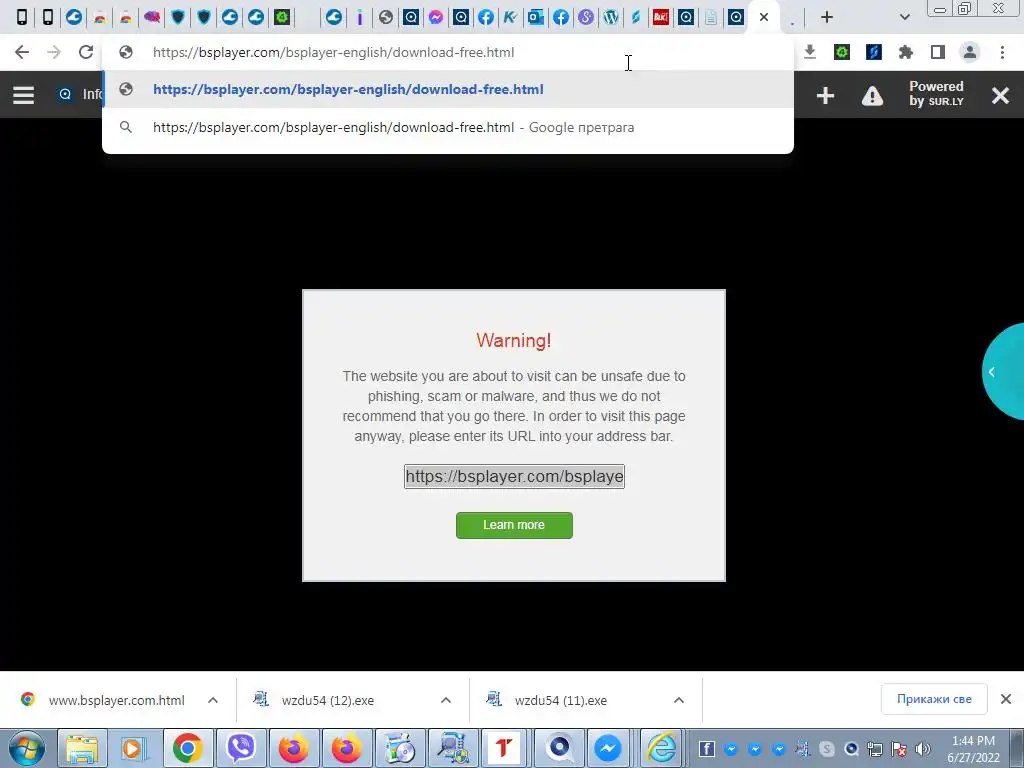Open Chrome's three-dot menu
Image resolution: width=1024 pixels, height=768 pixels.
pyautogui.click(x=1002, y=52)
